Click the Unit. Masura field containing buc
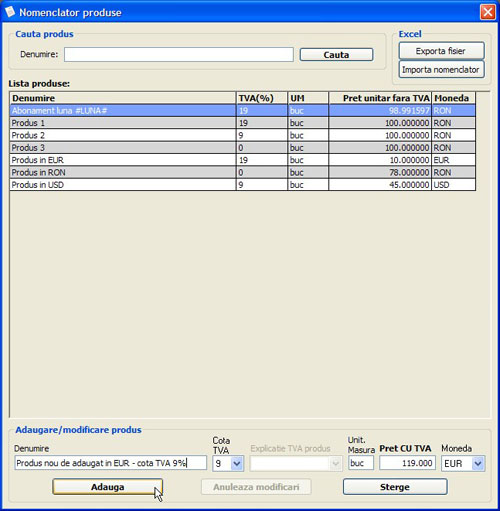This screenshot has width=500, height=511. [361, 463]
